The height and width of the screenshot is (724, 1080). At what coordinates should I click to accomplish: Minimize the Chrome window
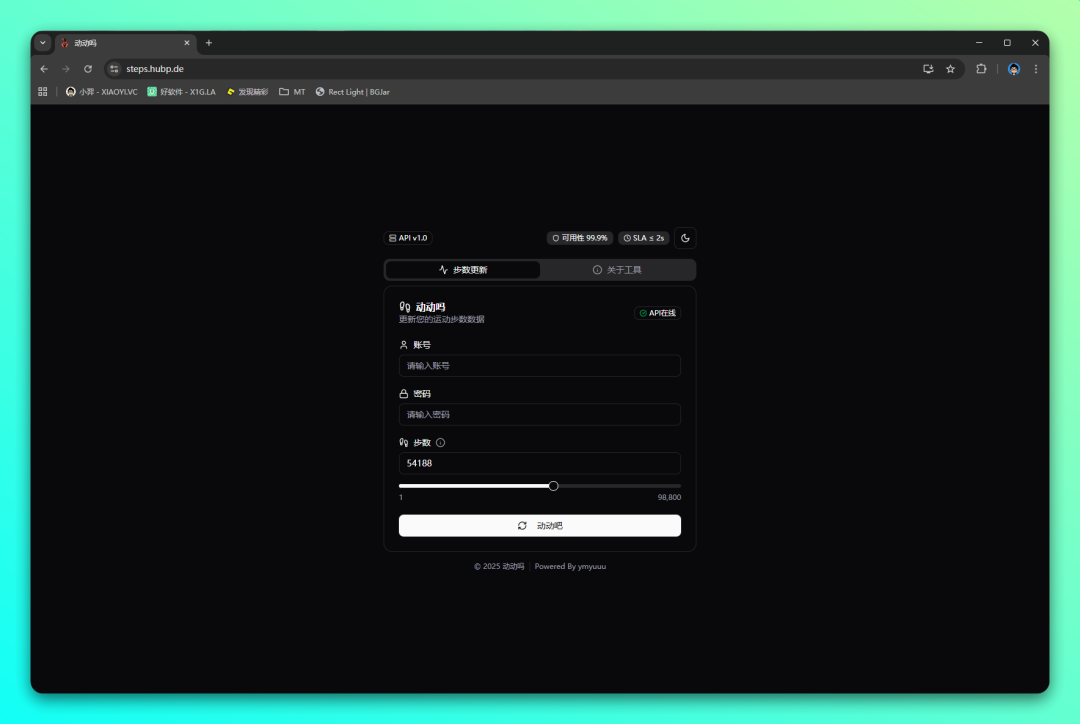[979, 43]
